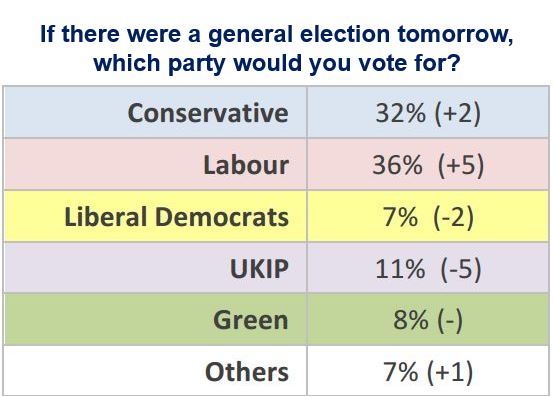This screenshot has width=553, height=398.
Task: Click the Conservative 32% (+2) value
Action: (x=428, y=113)
